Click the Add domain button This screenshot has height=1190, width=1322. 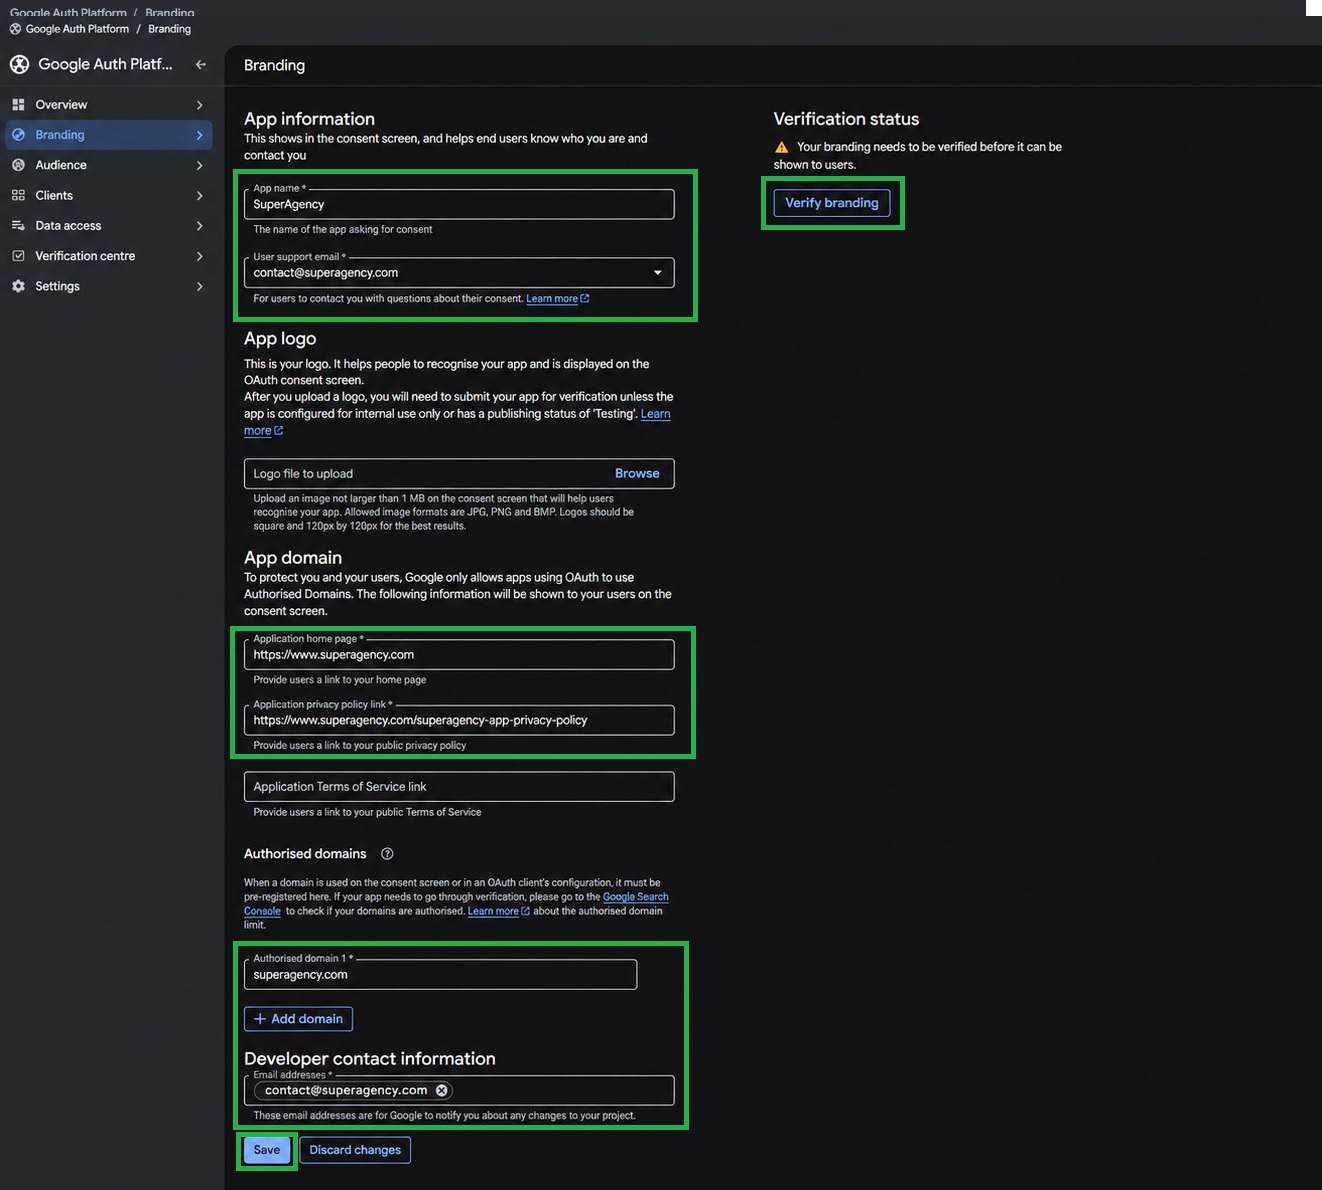point(298,1019)
